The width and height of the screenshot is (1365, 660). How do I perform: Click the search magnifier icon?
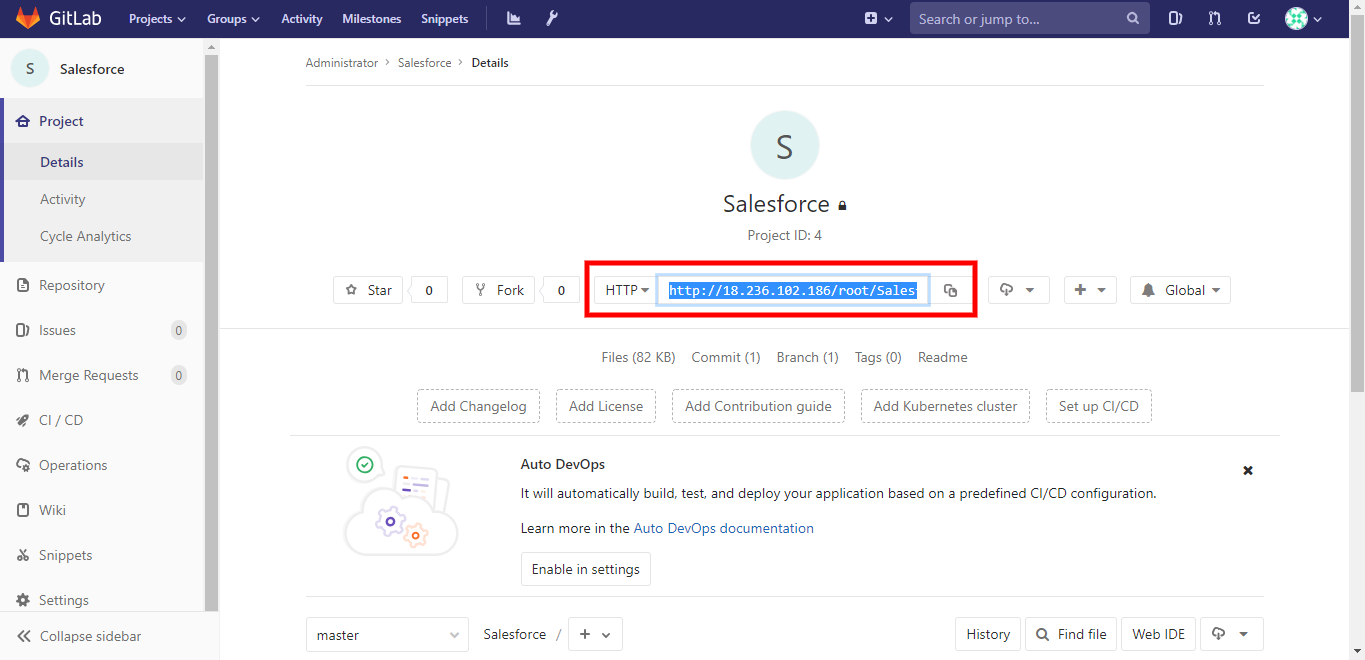pos(1133,18)
